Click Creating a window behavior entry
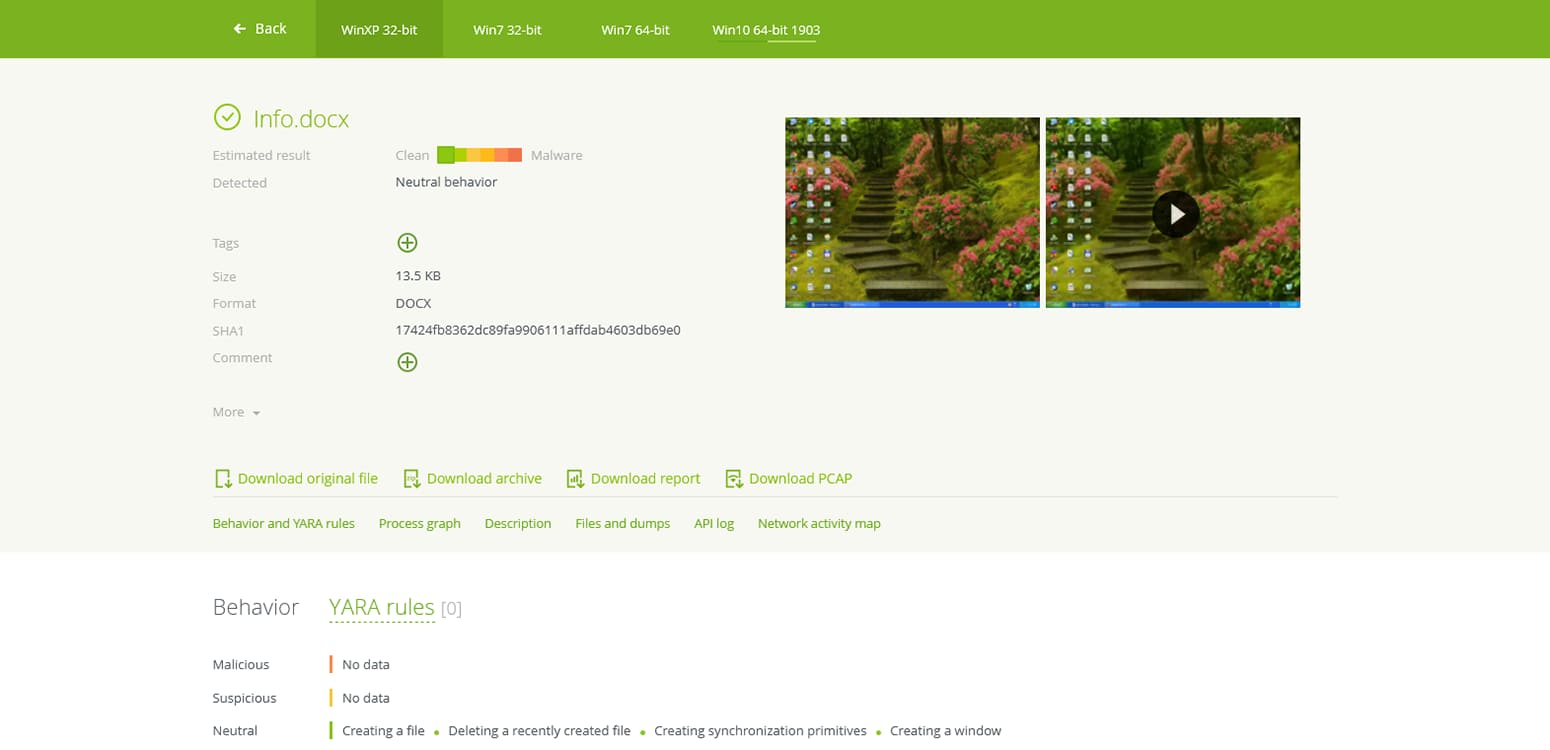 coord(945,731)
